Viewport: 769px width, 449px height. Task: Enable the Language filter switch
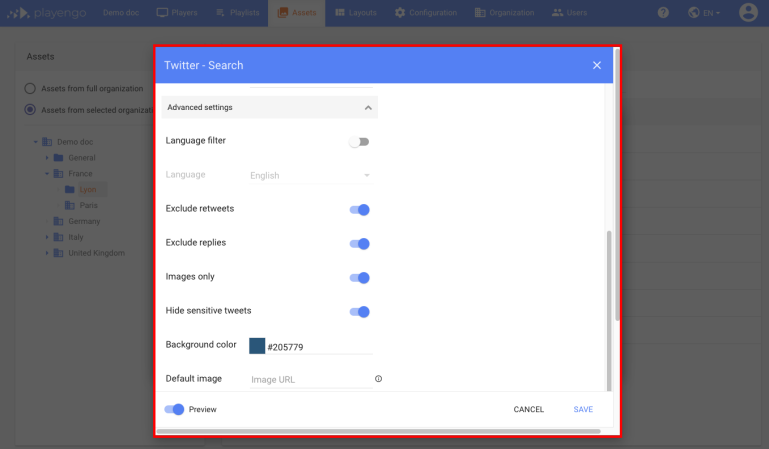[359, 142]
